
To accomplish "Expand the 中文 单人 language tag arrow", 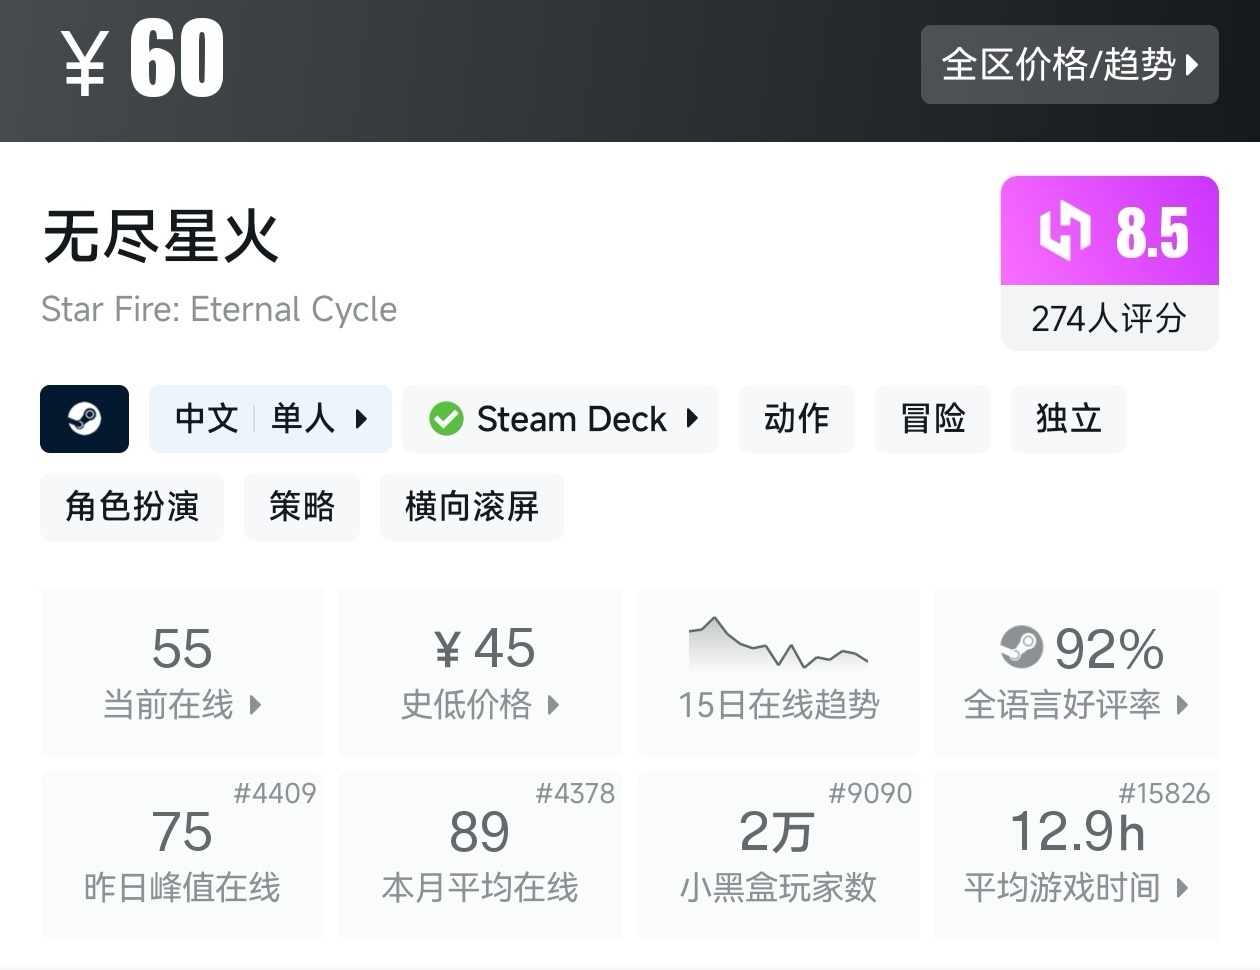I will click(362, 419).
